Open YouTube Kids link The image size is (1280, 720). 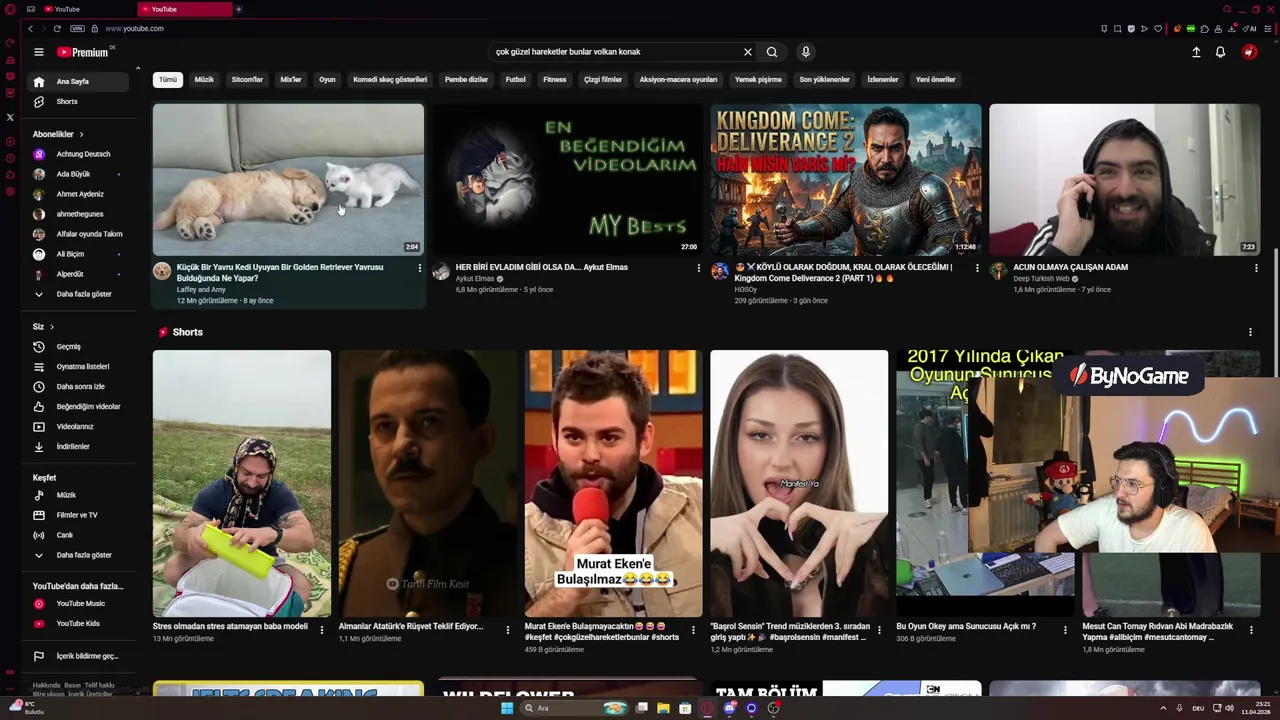(x=80, y=623)
